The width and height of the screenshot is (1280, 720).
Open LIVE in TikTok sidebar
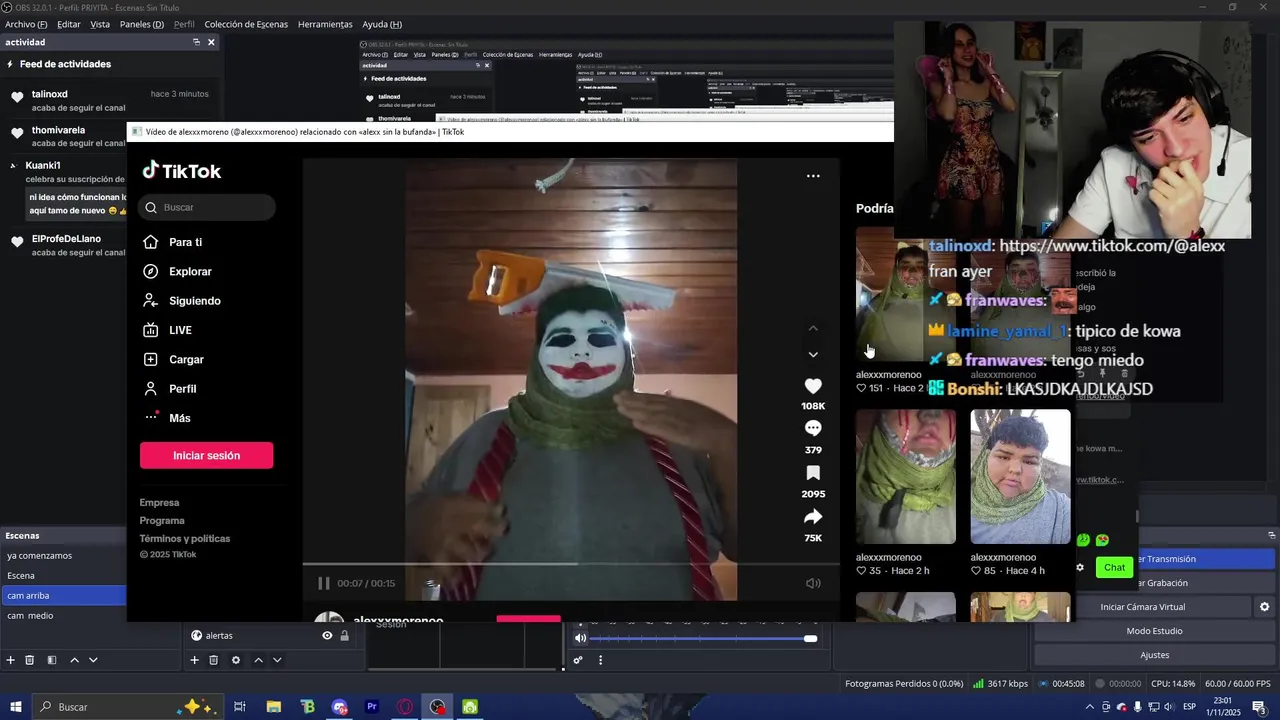pos(168,330)
